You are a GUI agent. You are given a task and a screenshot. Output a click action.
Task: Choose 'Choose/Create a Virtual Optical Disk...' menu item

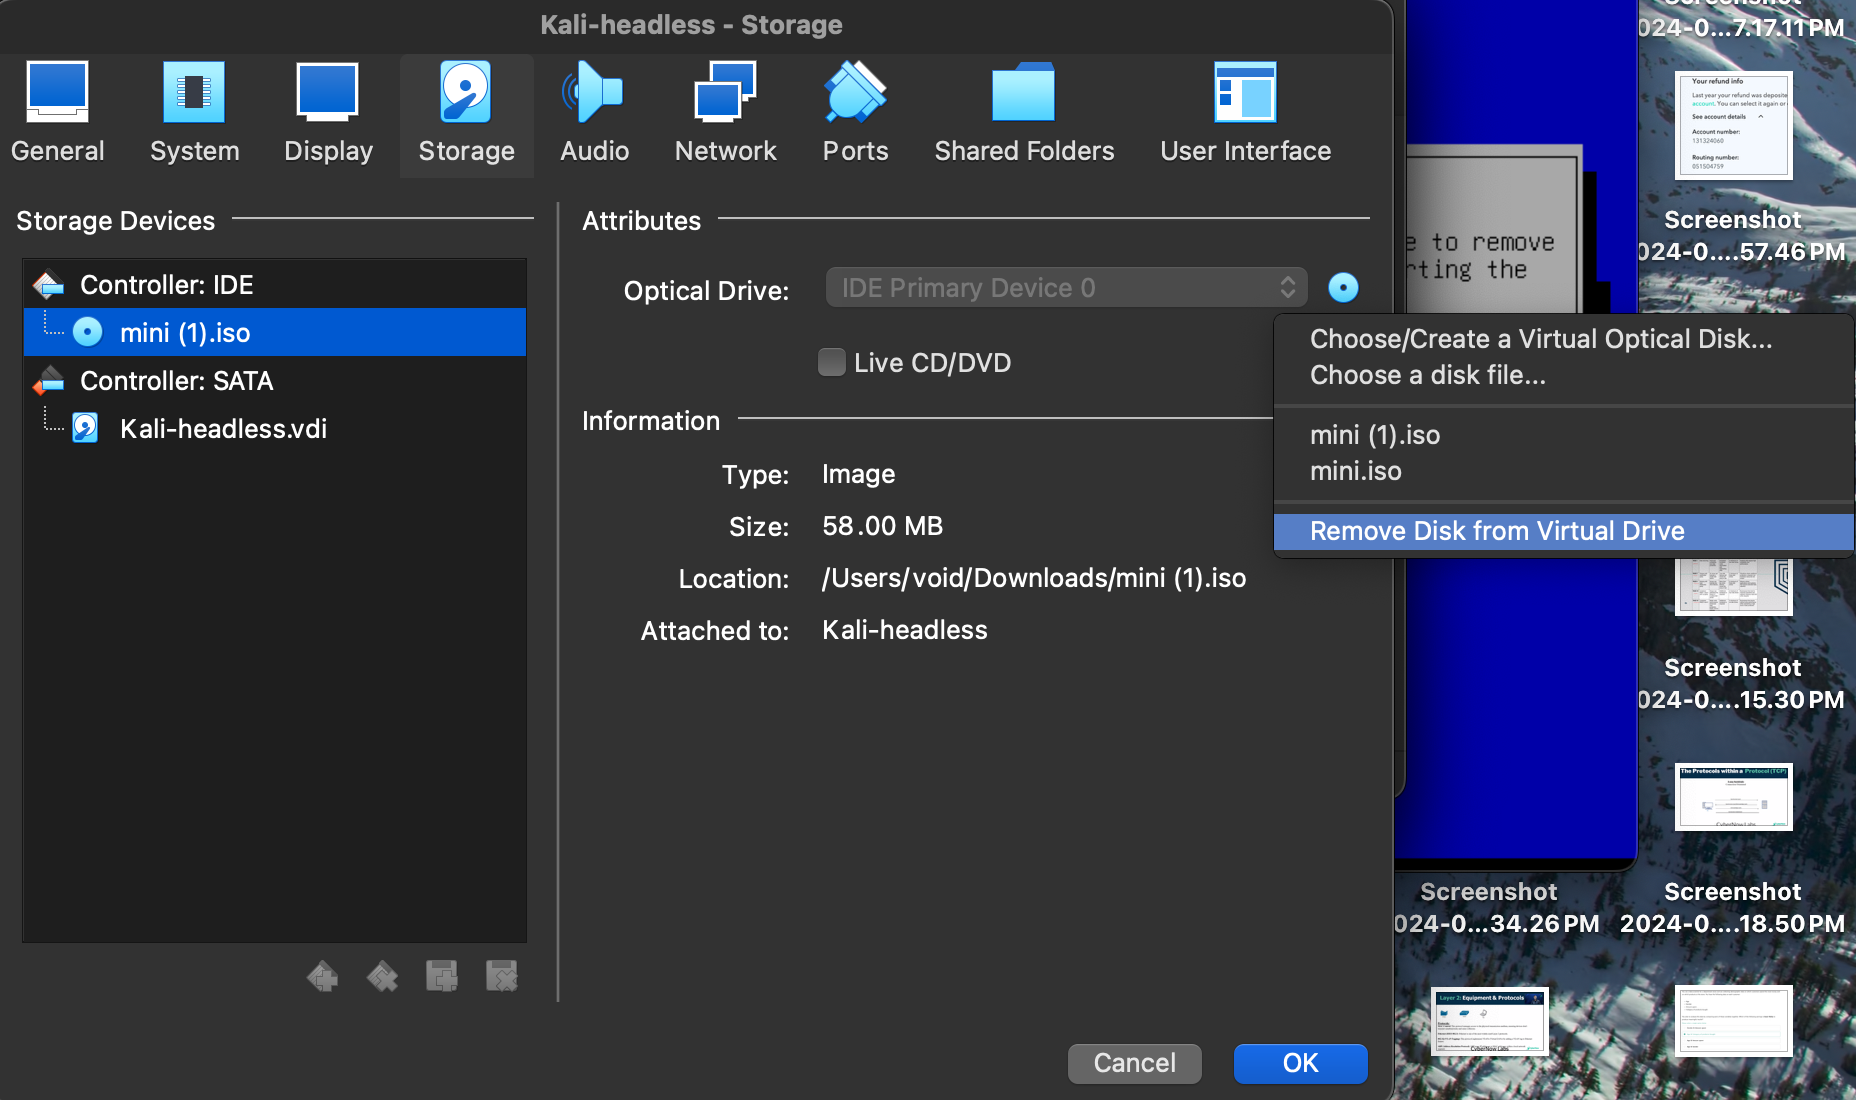coord(1563,339)
